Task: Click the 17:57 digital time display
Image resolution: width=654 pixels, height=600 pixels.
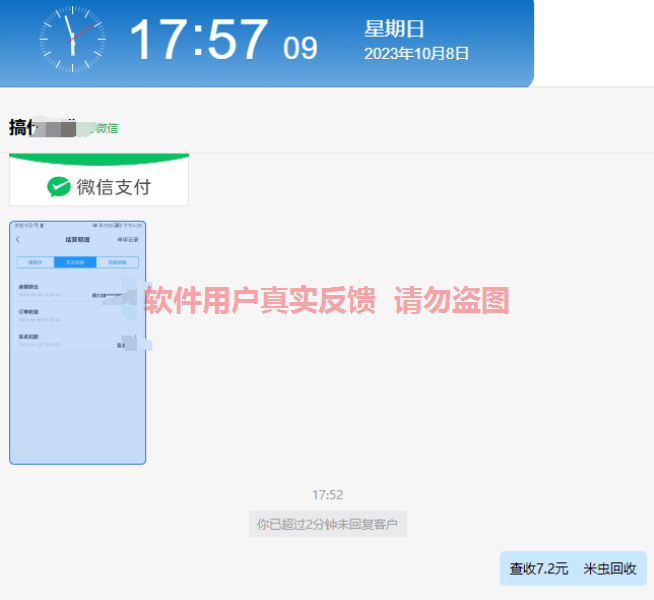Action: click(199, 40)
